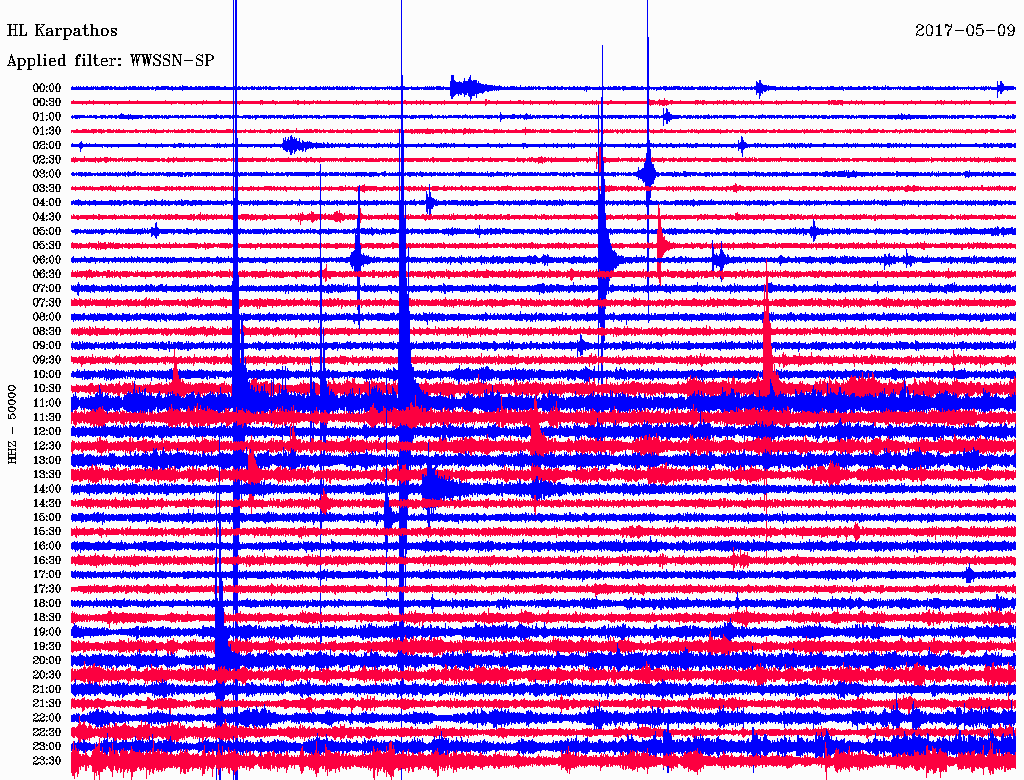Select the 04:00 time label
This screenshot has width=1024, height=780.
(47, 203)
